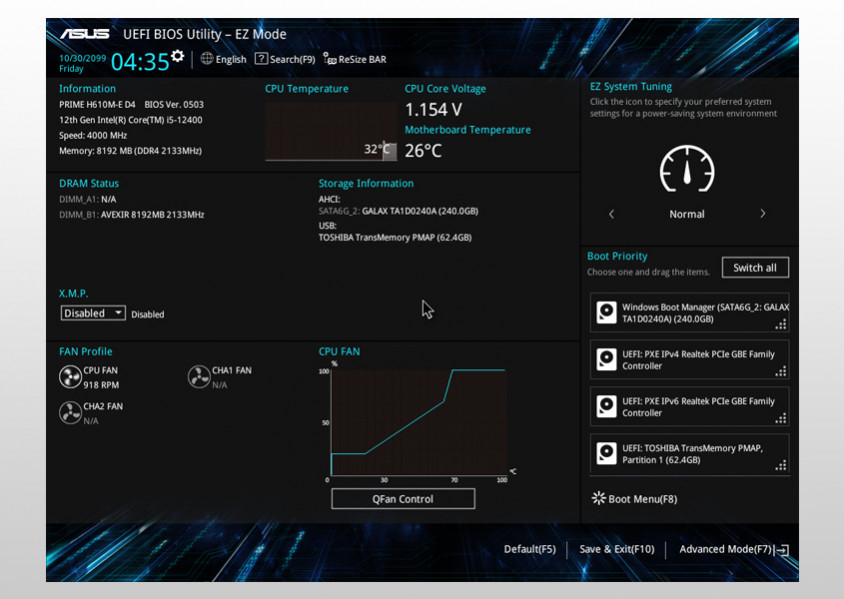Open Search (F9)
Viewport: 844px width, 599px height.
[285, 59]
